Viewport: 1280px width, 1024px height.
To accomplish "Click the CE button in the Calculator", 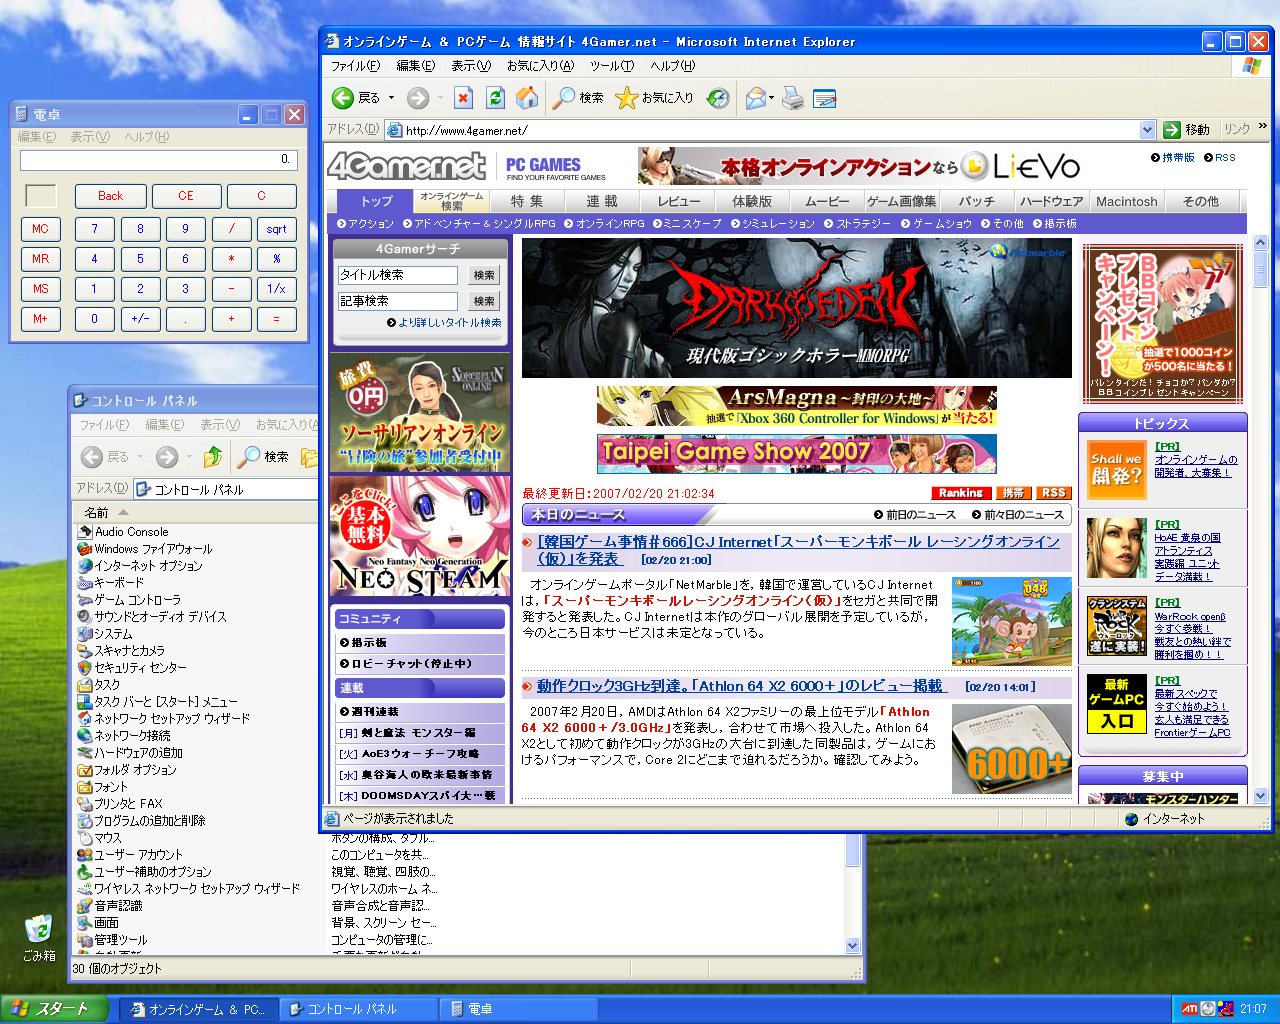I will [x=186, y=196].
